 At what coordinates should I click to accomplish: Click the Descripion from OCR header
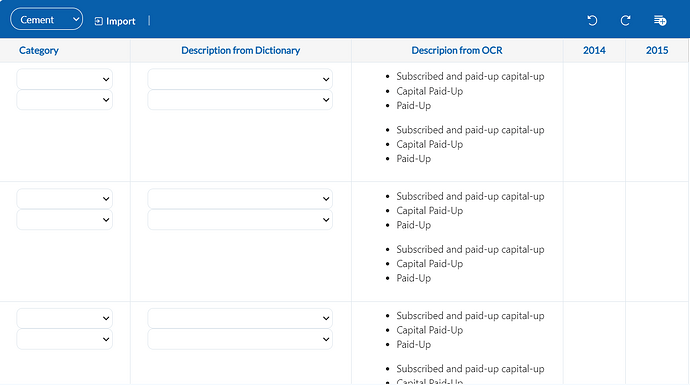point(457,50)
